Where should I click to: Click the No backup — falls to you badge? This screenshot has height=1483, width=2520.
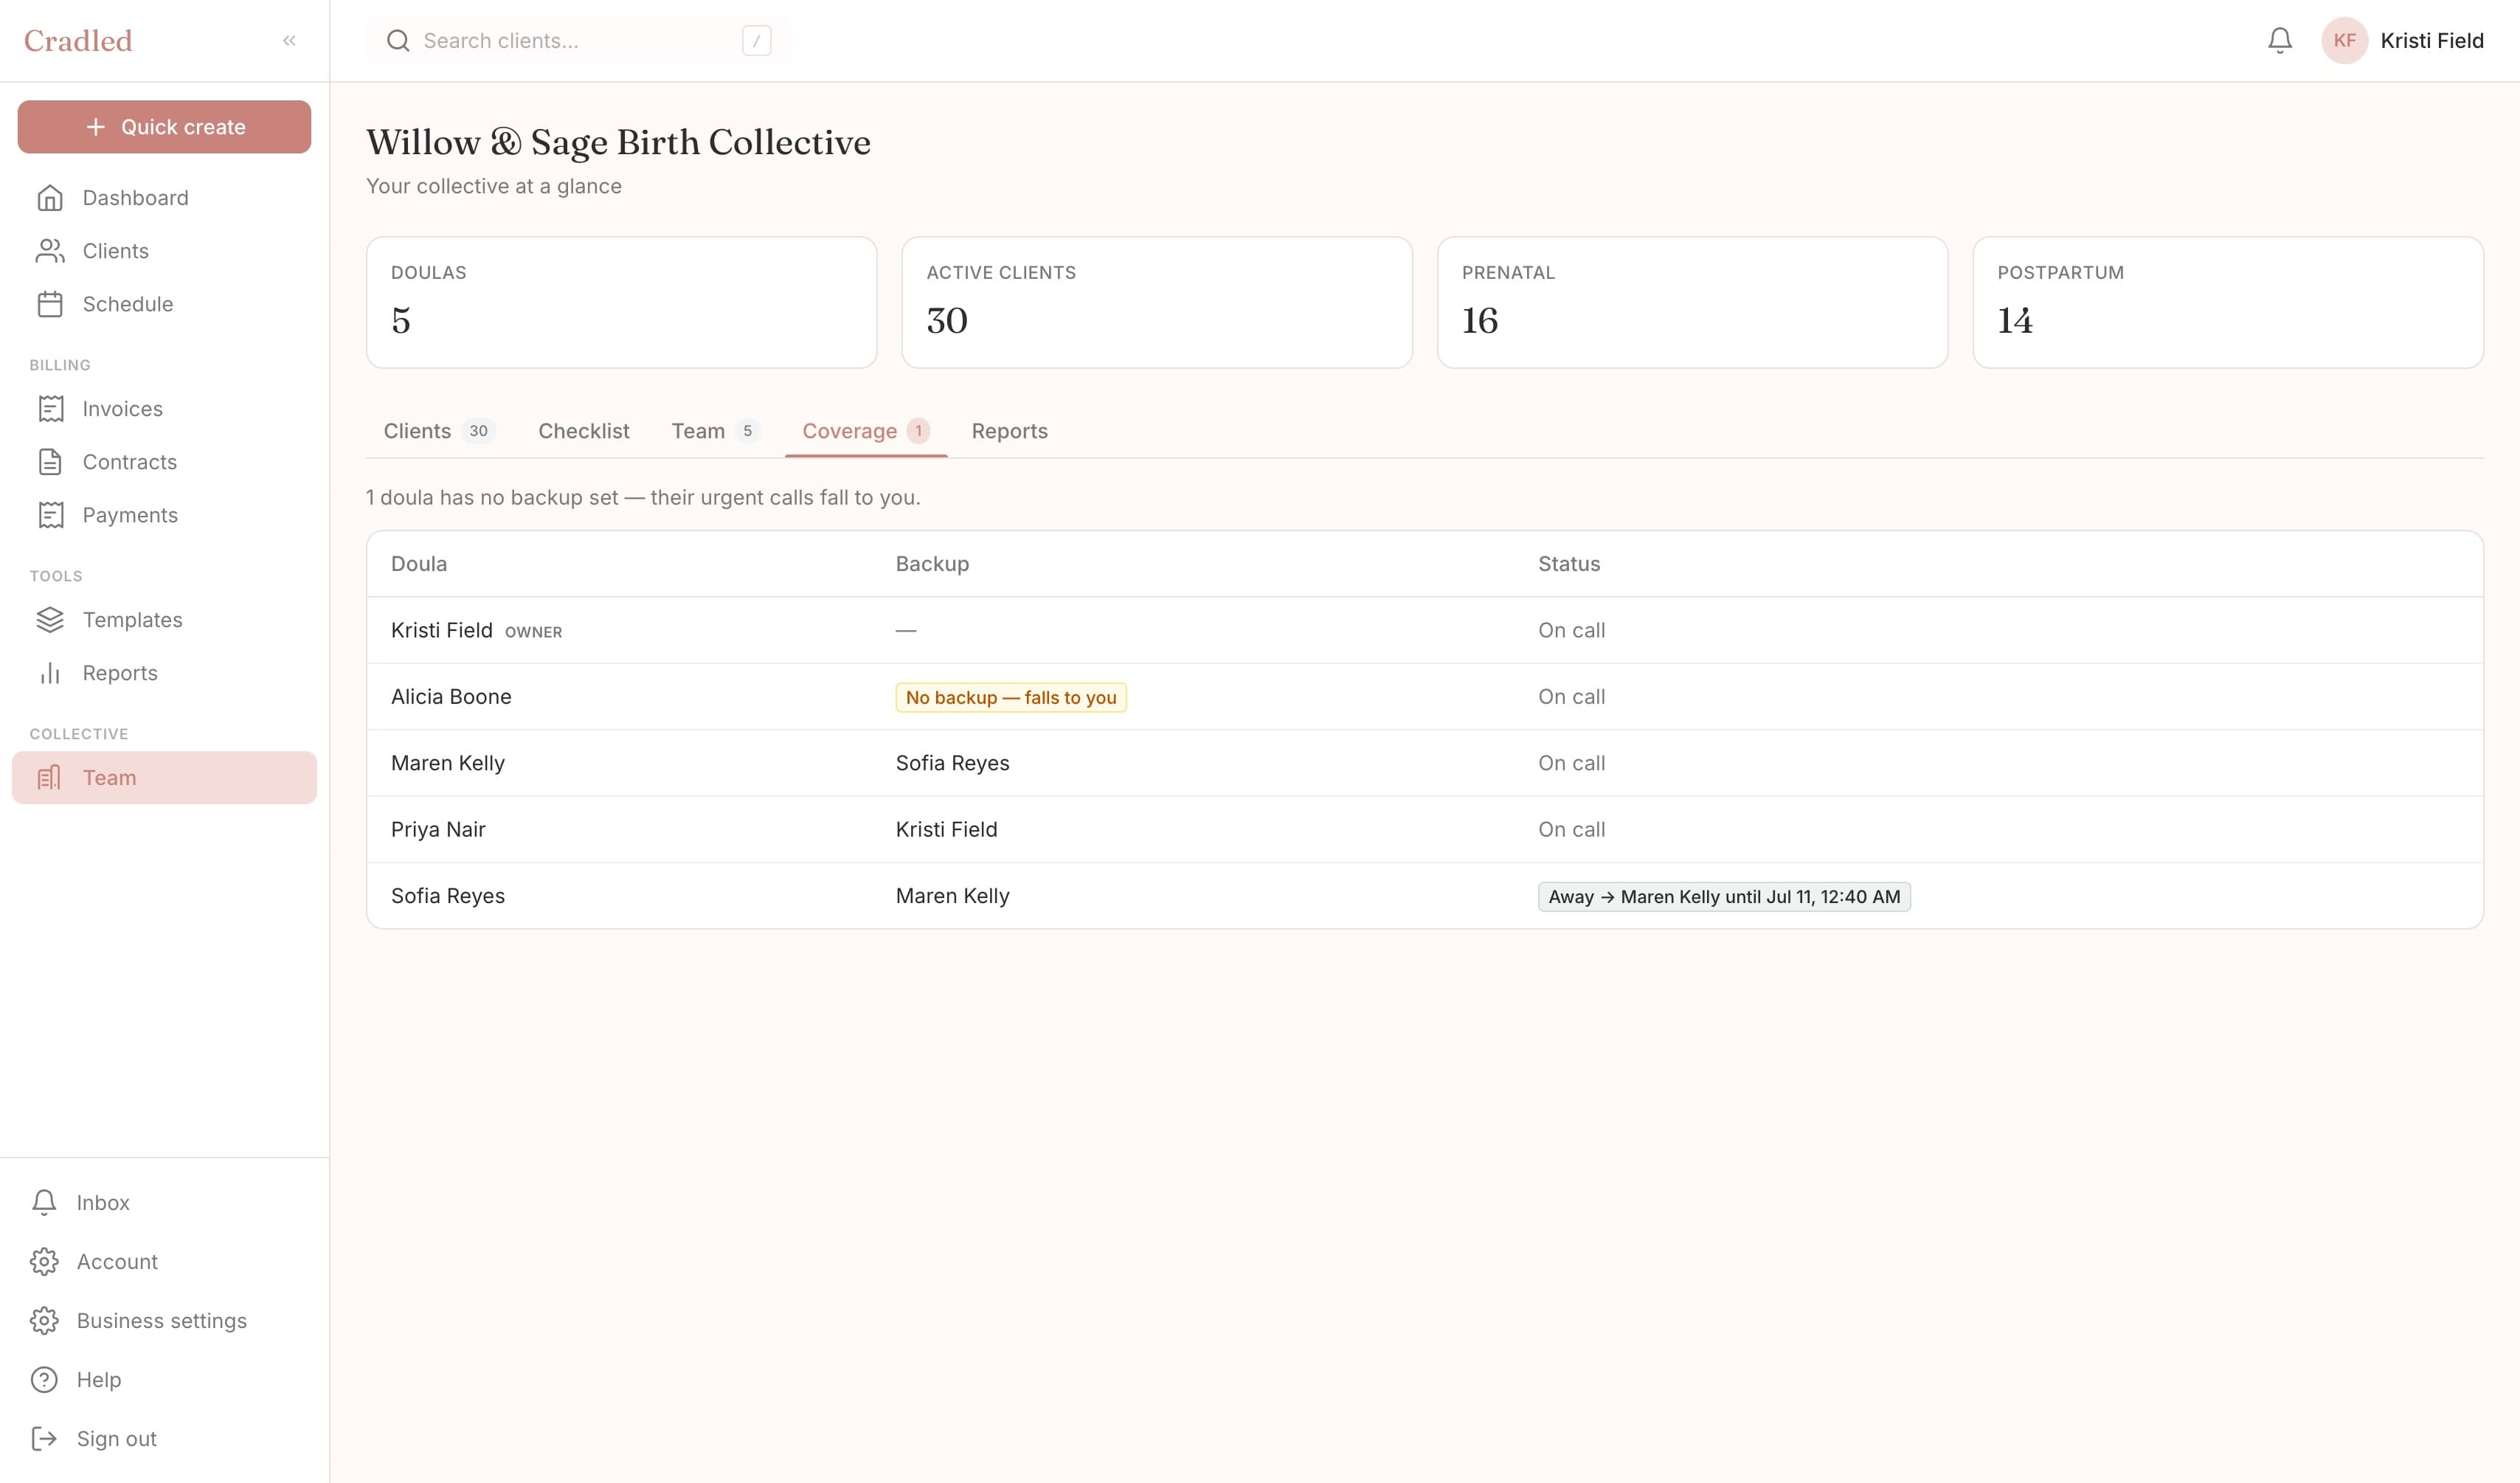(x=1011, y=697)
